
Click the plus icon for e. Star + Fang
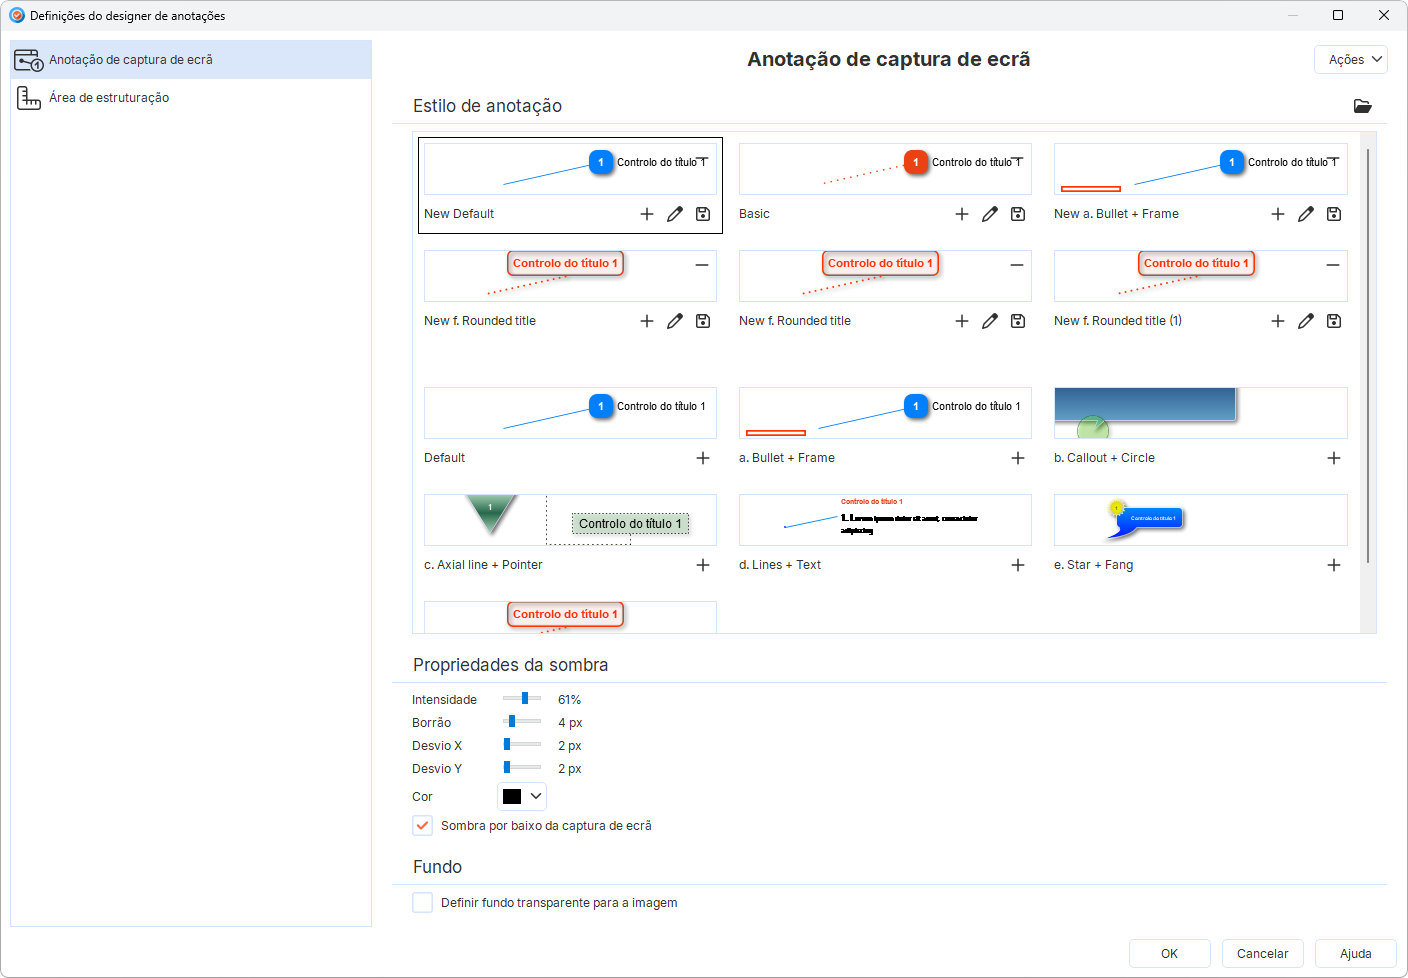click(x=1334, y=565)
